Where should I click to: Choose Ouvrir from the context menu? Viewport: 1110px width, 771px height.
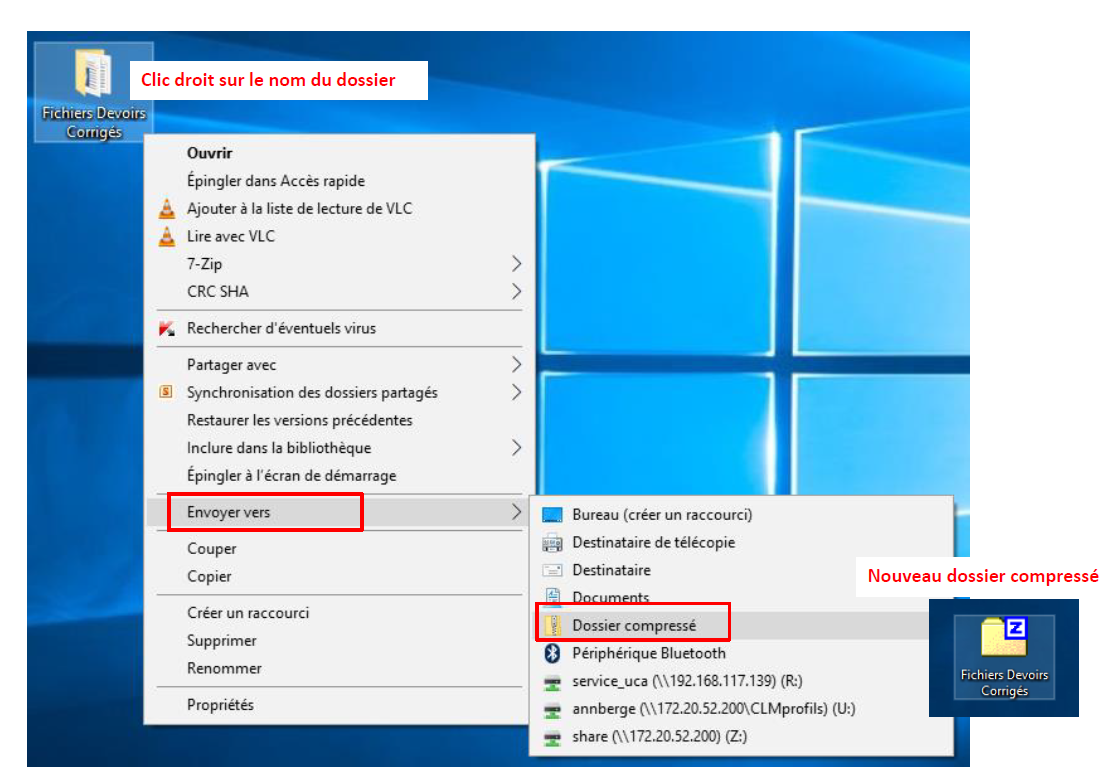tap(209, 153)
